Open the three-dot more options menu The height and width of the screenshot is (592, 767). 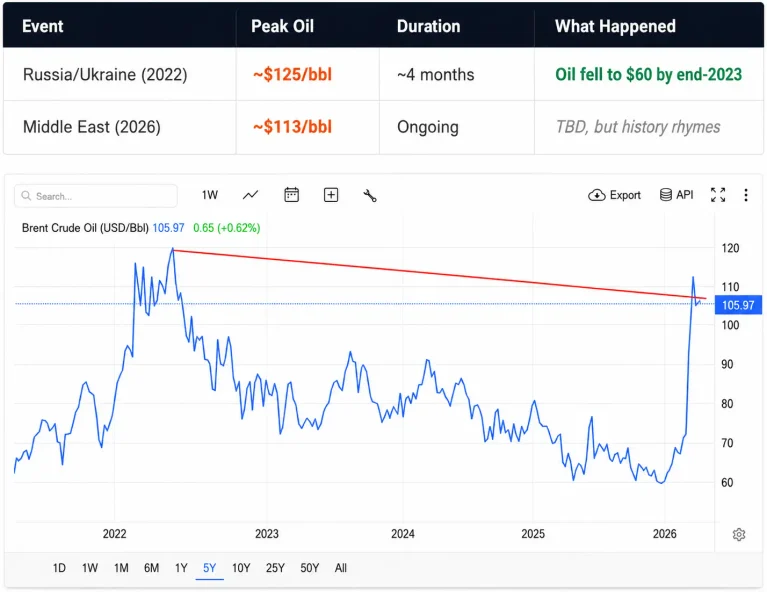point(746,195)
